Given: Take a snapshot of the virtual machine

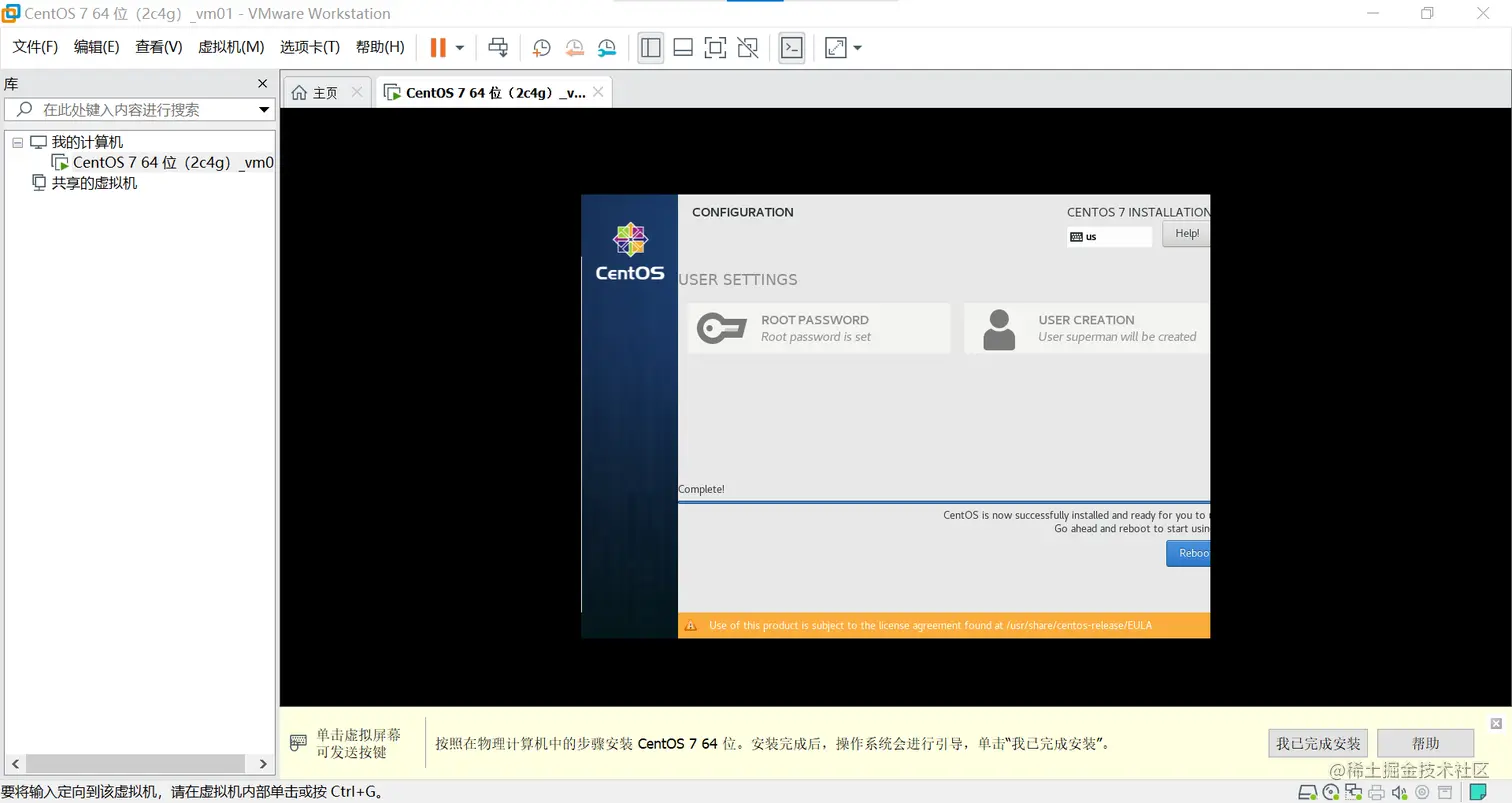Looking at the screenshot, I should pos(541,47).
